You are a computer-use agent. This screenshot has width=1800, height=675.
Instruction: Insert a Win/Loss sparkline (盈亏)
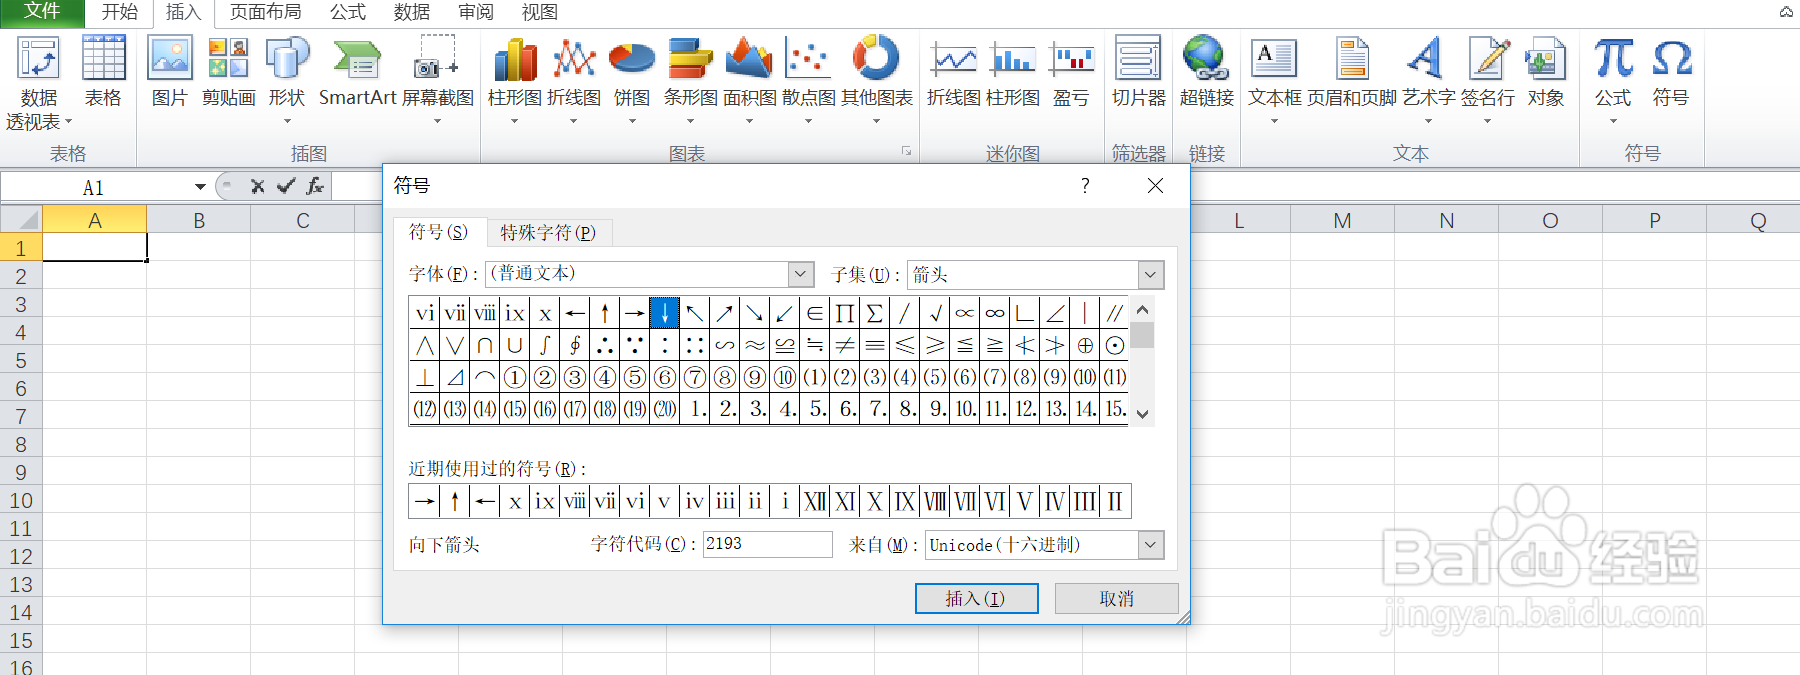pyautogui.click(x=1071, y=72)
